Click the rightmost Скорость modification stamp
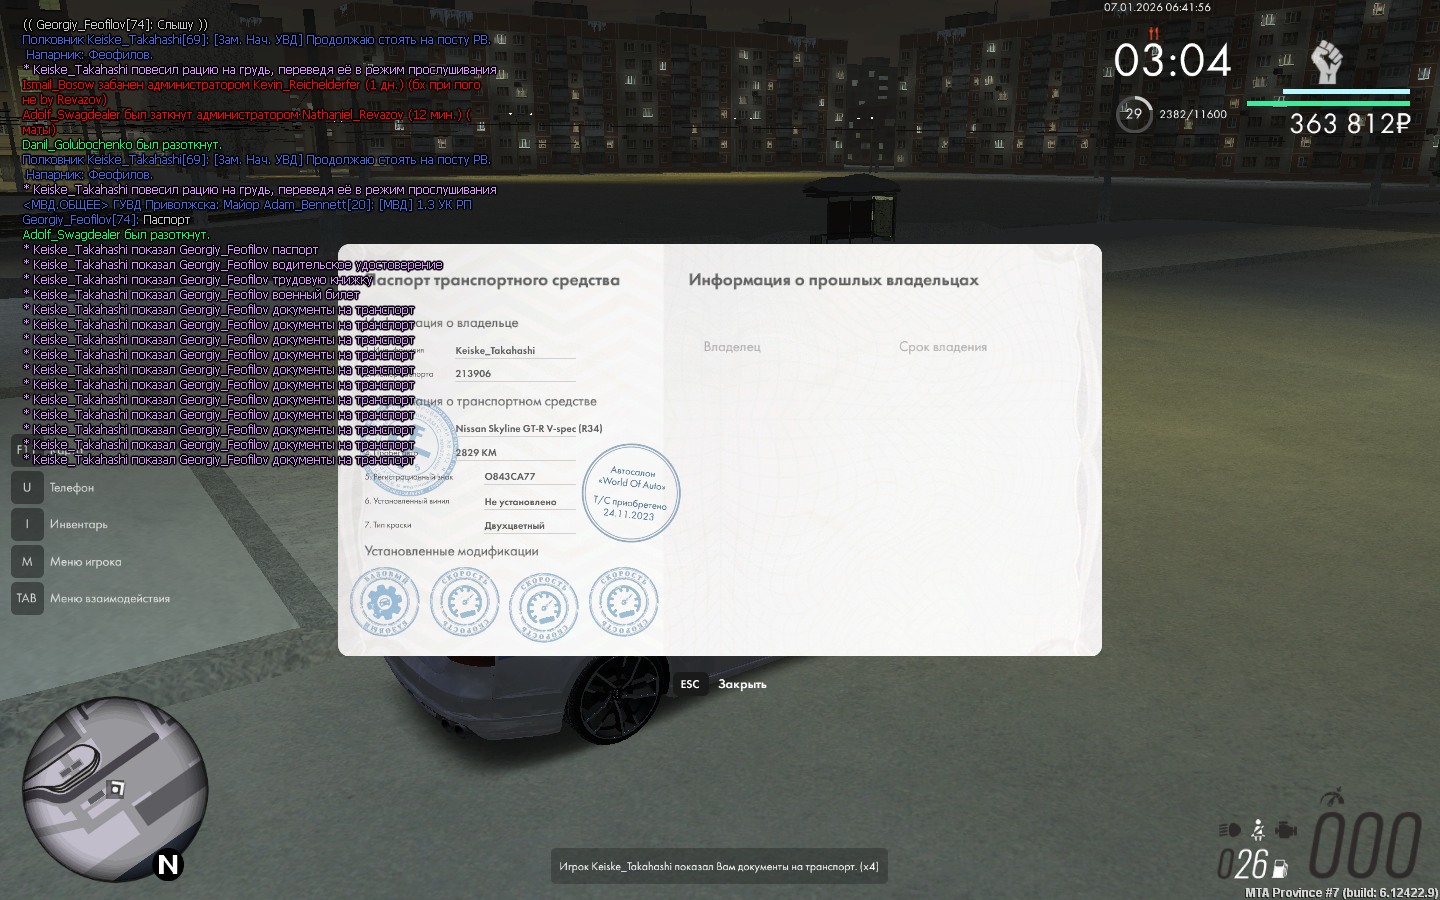 [623, 603]
